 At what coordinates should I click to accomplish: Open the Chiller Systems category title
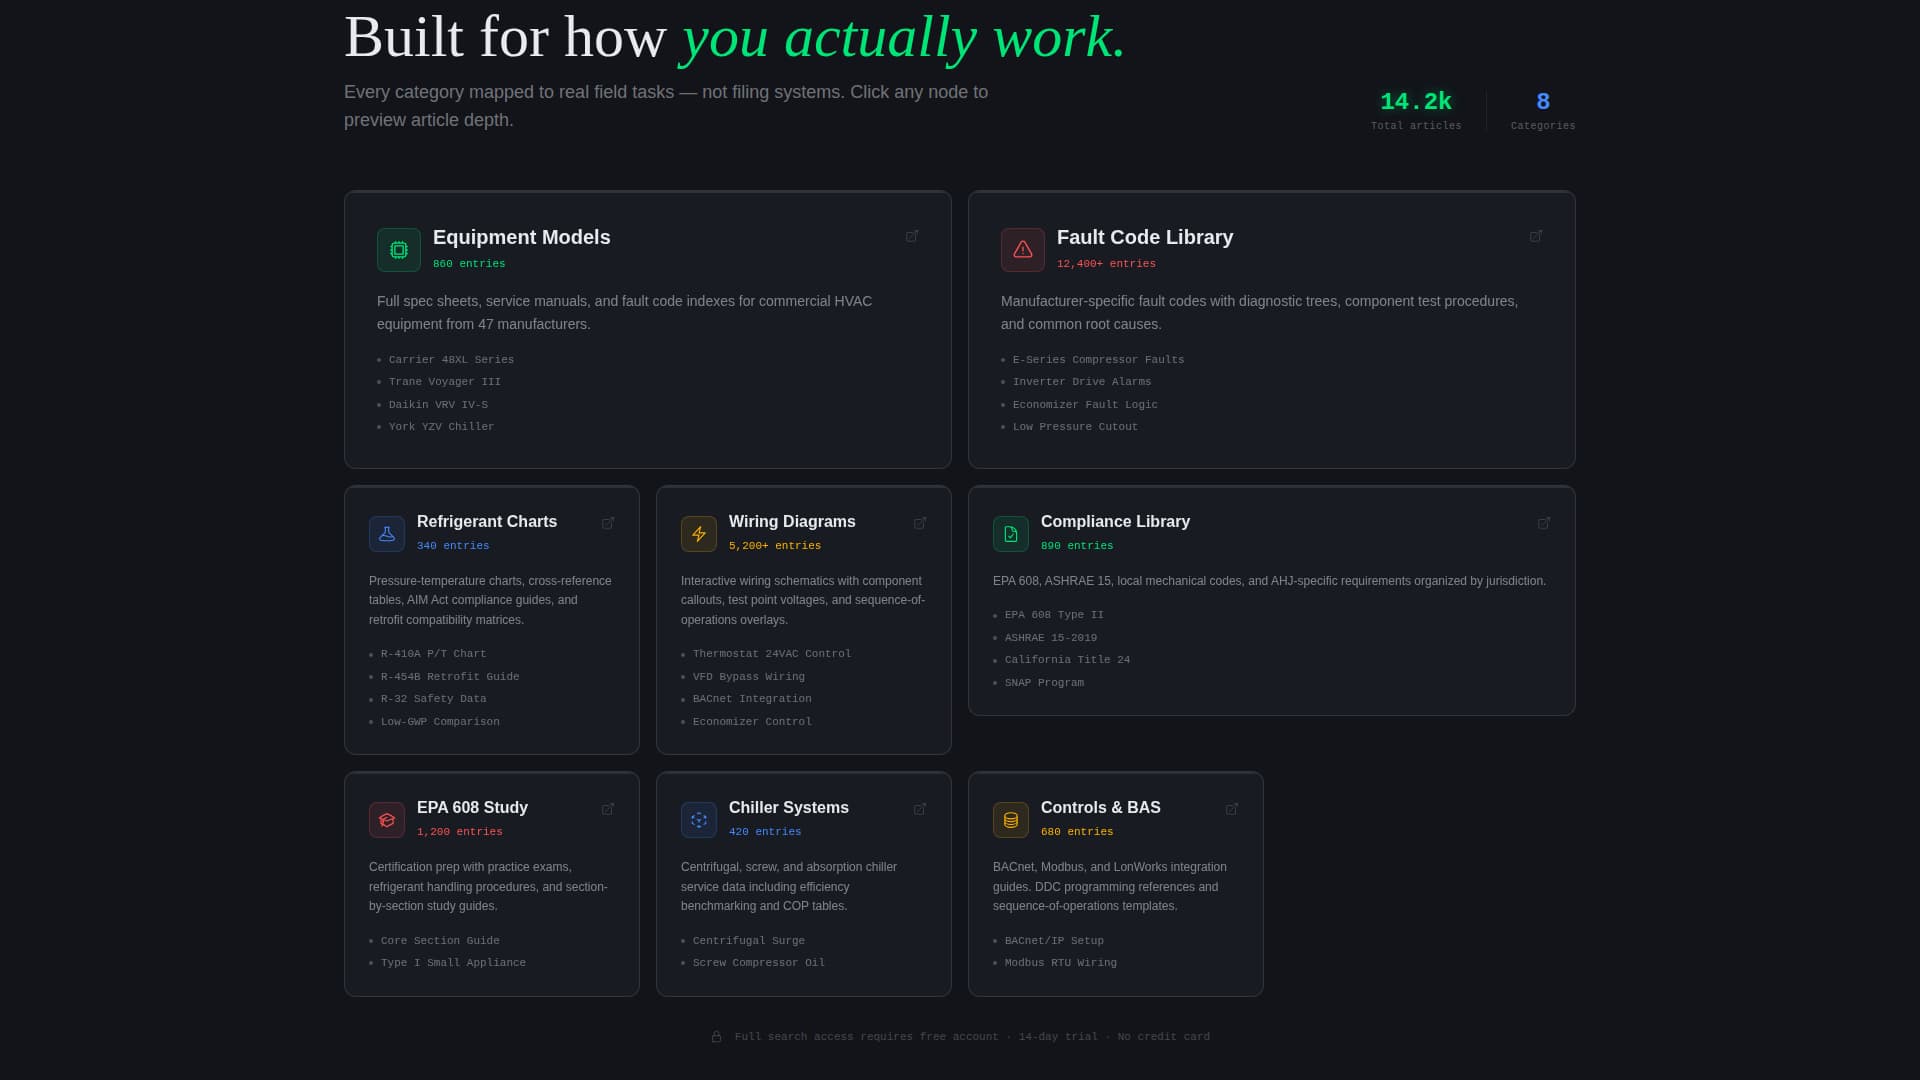click(x=789, y=808)
